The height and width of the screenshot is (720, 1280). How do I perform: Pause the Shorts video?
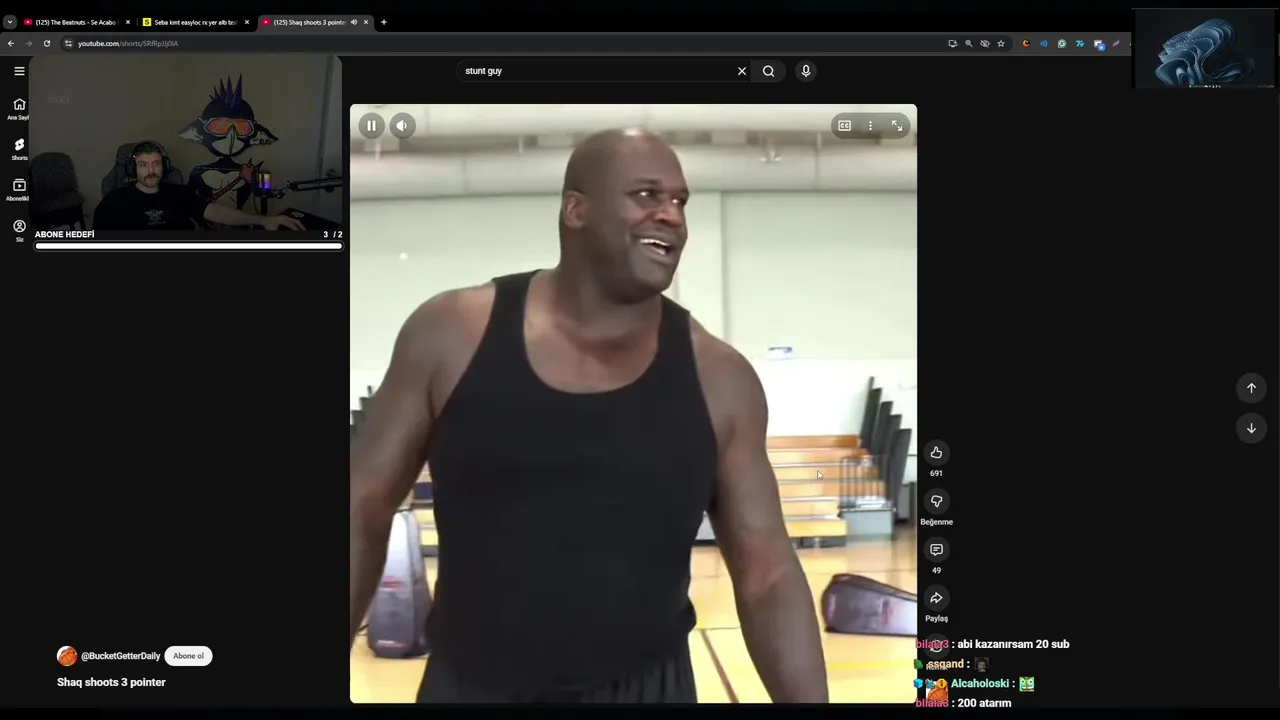click(371, 125)
